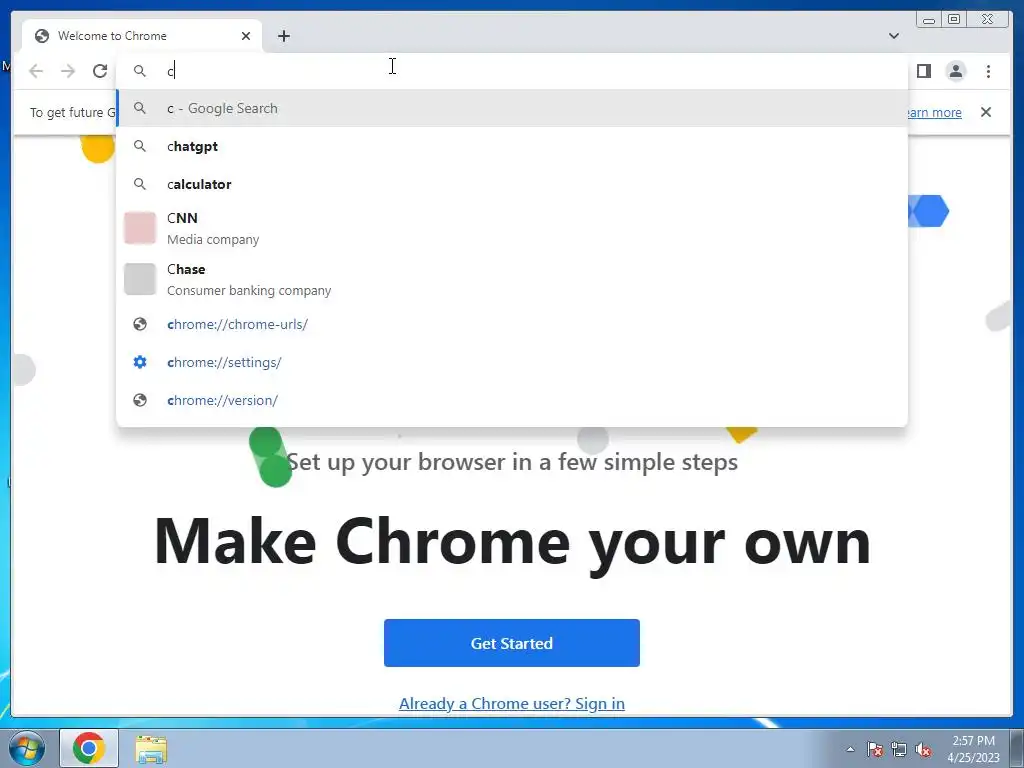The height and width of the screenshot is (768, 1024).
Task: Click the globe icon beside chrome://version/
Action: click(x=140, y=400)
